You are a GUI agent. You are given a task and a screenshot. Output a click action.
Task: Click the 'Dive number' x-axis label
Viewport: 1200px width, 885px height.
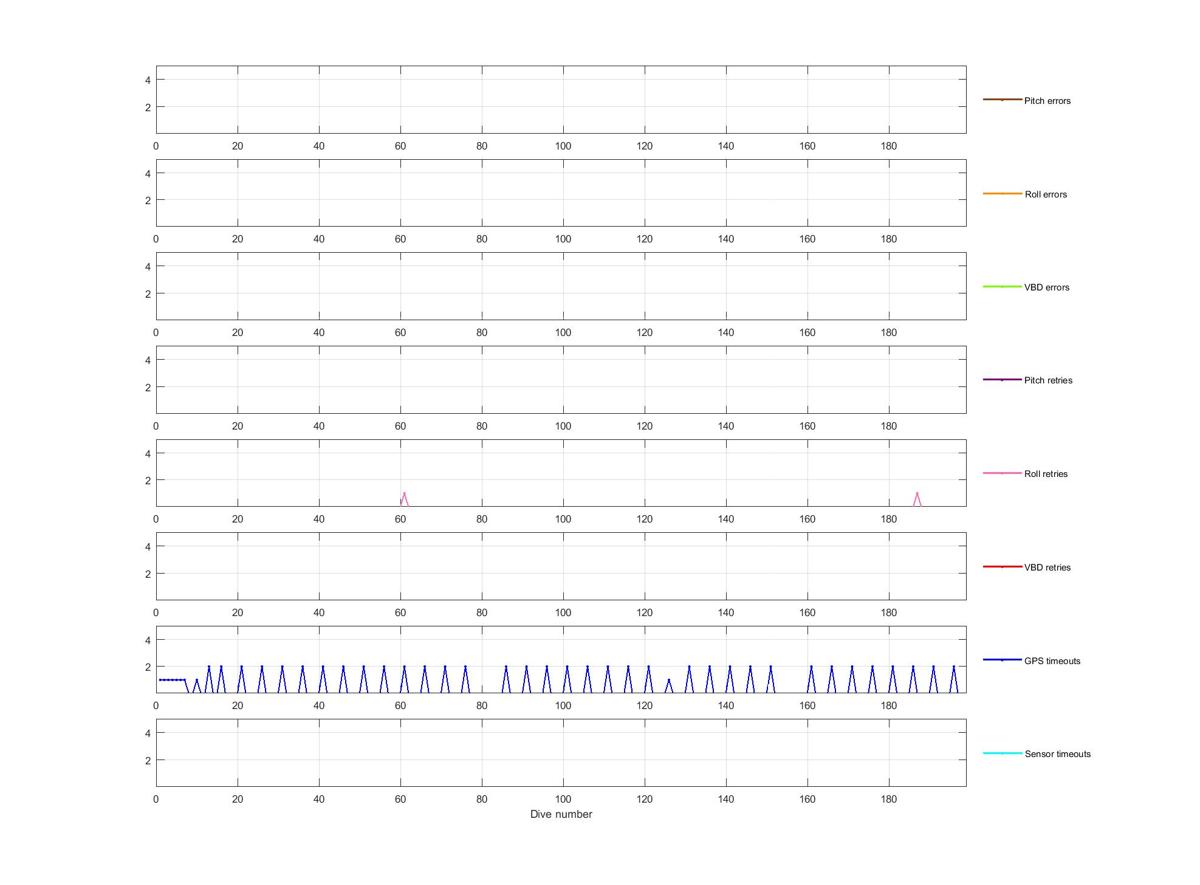pyautogui.click(x=561, y=814)
